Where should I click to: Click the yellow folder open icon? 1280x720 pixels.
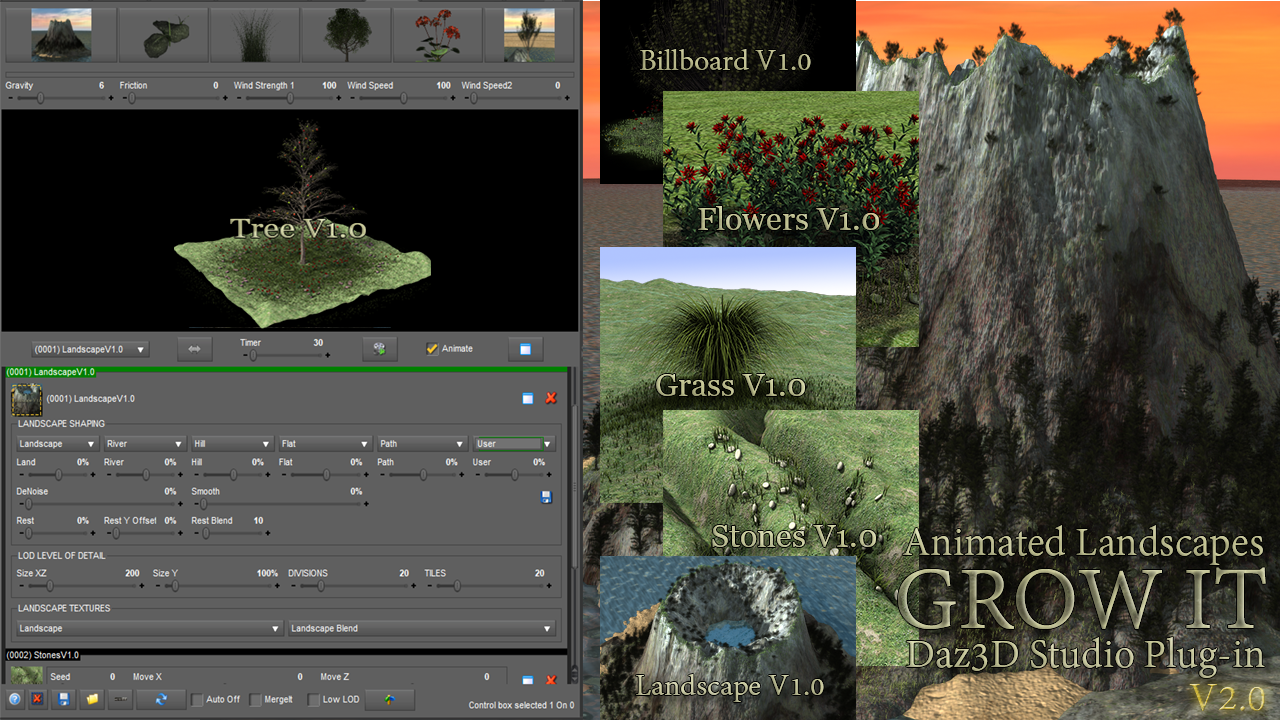pos(92,699)
